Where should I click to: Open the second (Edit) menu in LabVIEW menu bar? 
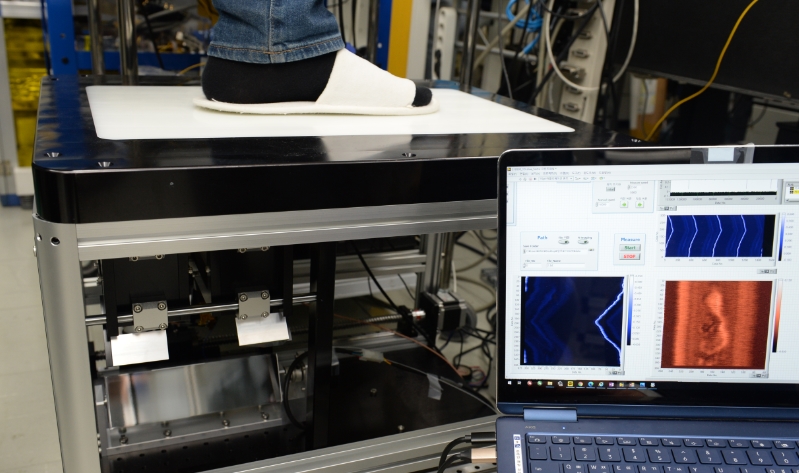tap(524, 173)
